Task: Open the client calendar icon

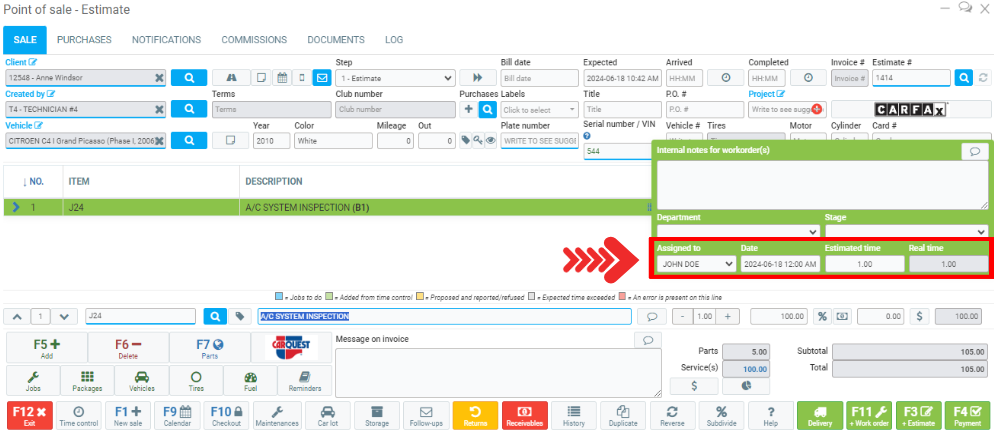Action: (282, 77)
